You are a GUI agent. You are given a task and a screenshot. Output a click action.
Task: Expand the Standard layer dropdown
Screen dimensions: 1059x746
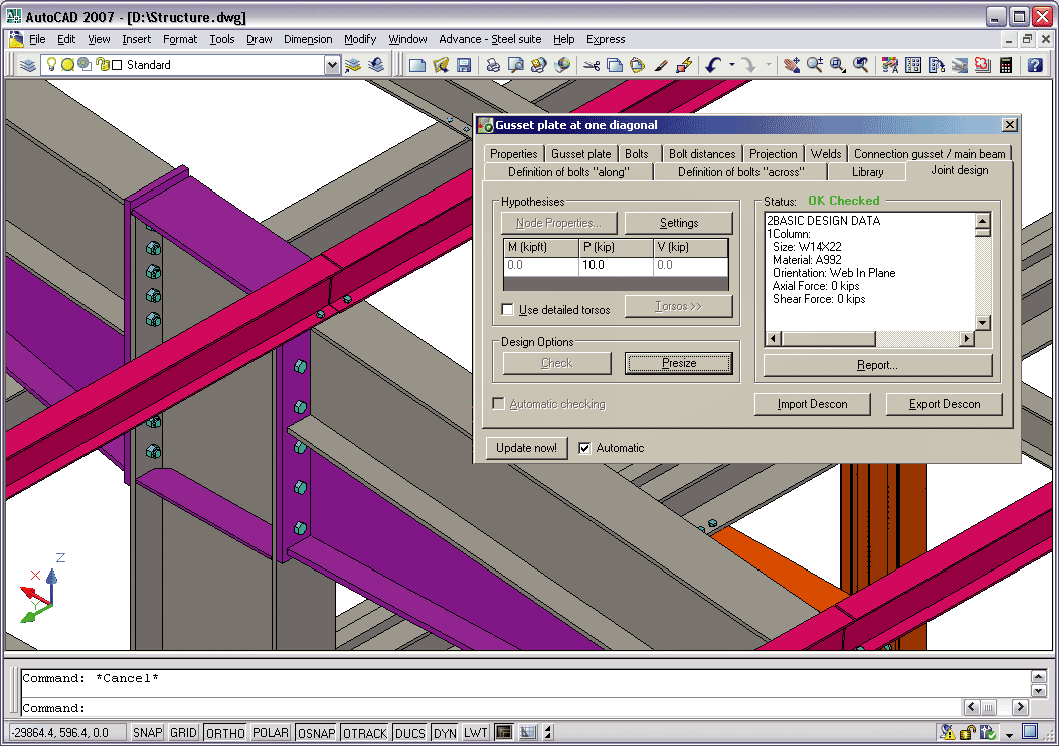point(332,65)
